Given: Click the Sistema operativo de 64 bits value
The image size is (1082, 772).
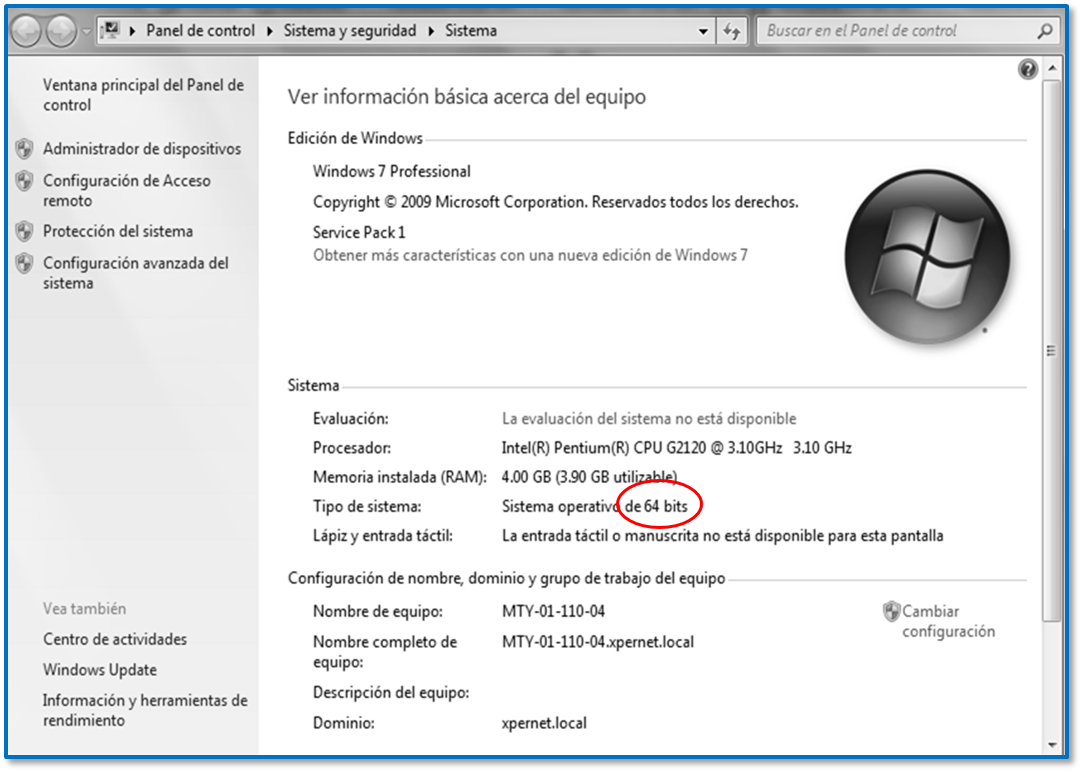Looking at the screenshot, I should pos(595,506).
